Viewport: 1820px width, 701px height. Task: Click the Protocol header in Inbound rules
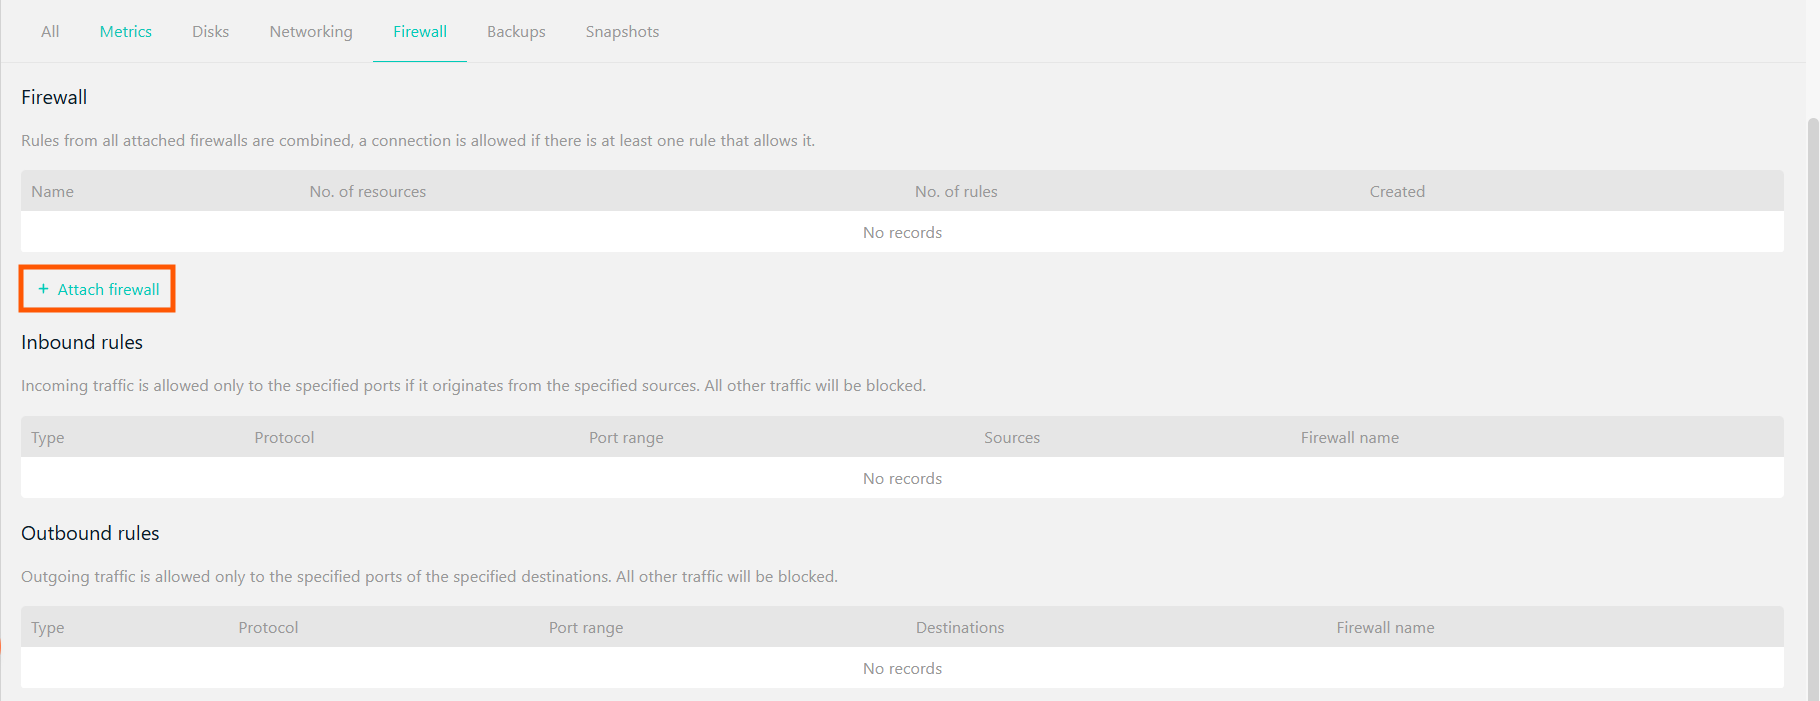tap(284, 437)
